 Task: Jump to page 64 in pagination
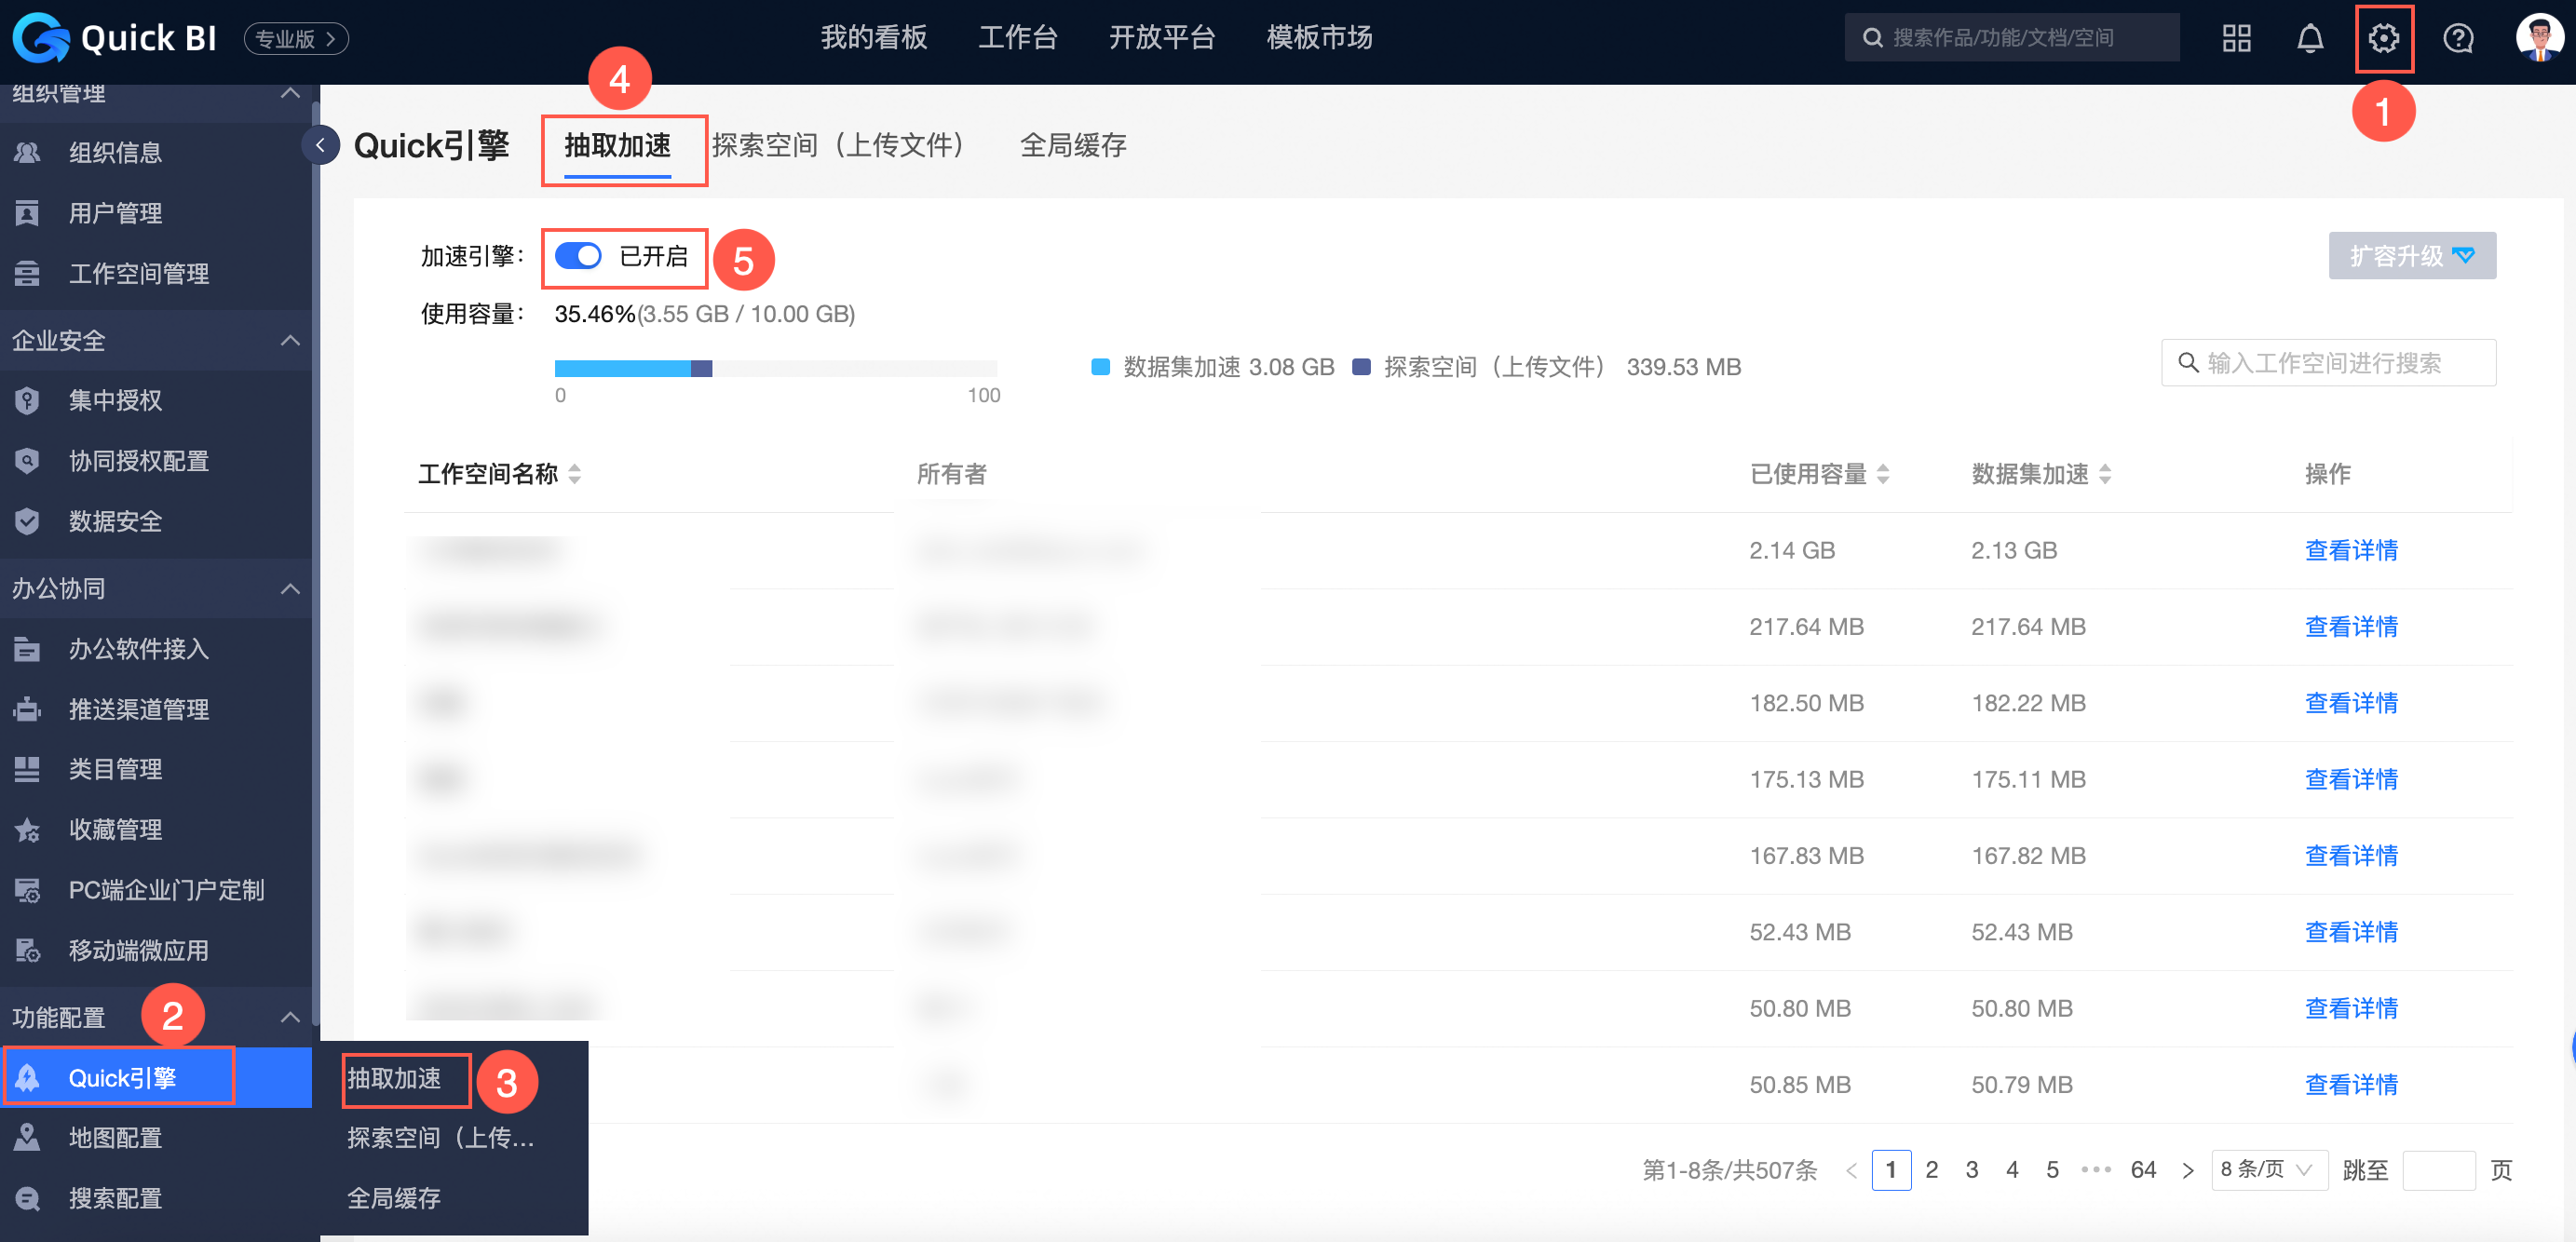click(x=2143, y=1170)
